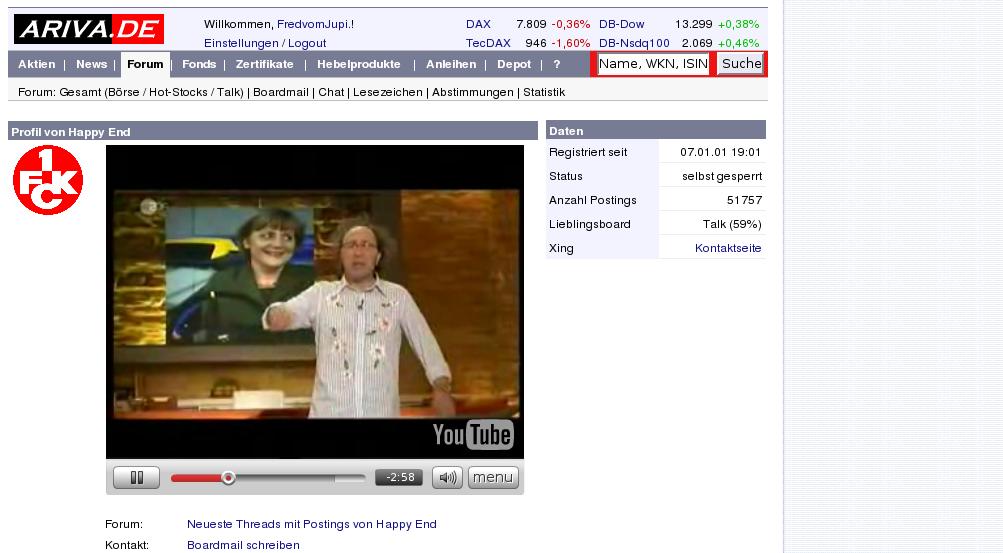Open Xing Kontaktseite link
Screen dimensions: 1003x553
pos(728,248)
